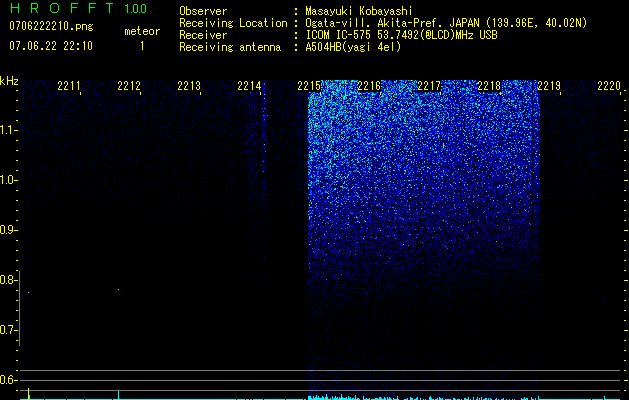Click the Receiving antenna label
629x400 pixels.
[230, 47]
